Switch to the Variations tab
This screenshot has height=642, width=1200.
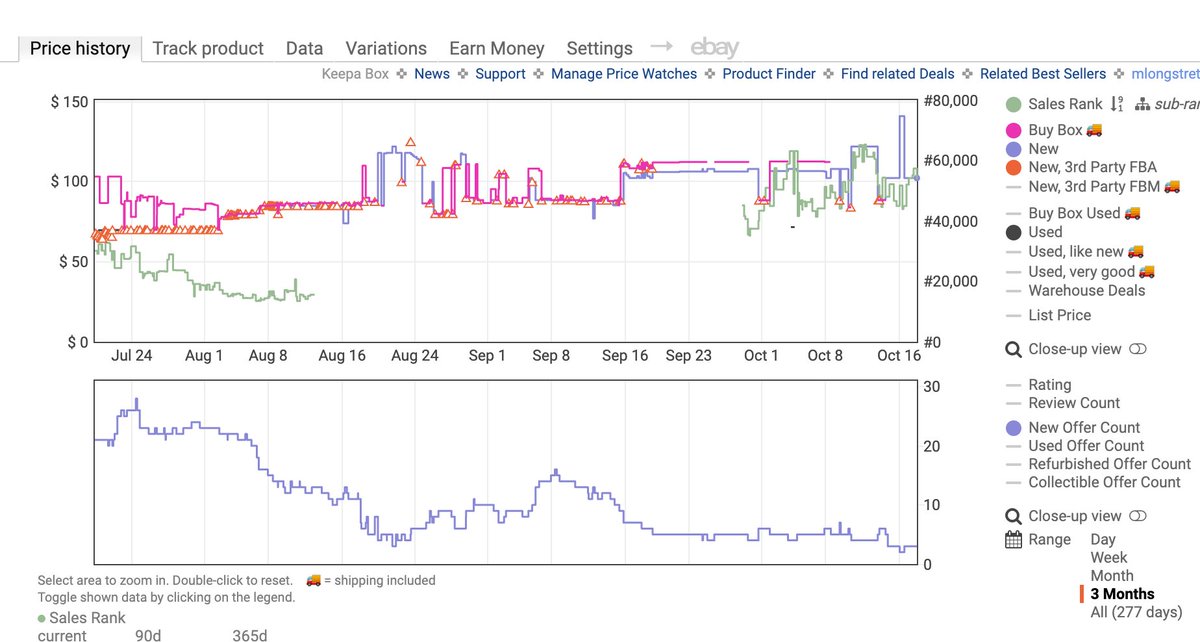(386, 48)
